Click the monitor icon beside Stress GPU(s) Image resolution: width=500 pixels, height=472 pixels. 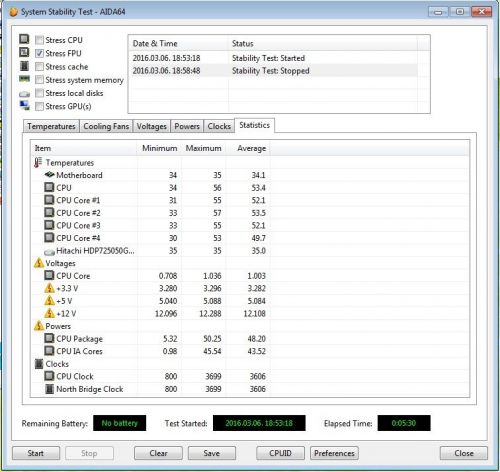click(x=24, y=105)
